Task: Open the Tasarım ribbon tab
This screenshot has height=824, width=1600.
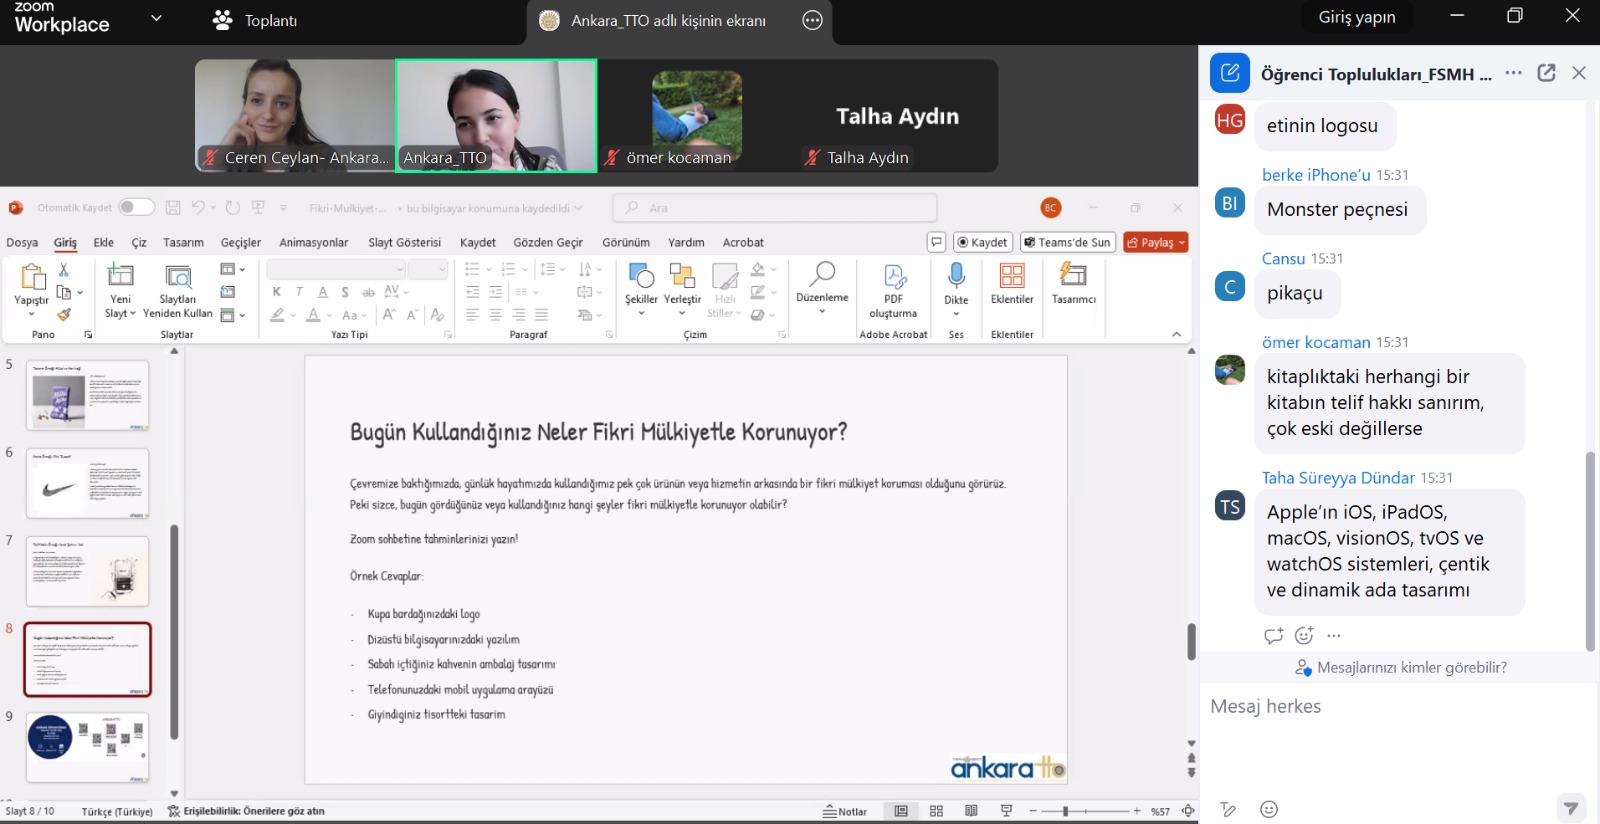Action: (183, 242)
